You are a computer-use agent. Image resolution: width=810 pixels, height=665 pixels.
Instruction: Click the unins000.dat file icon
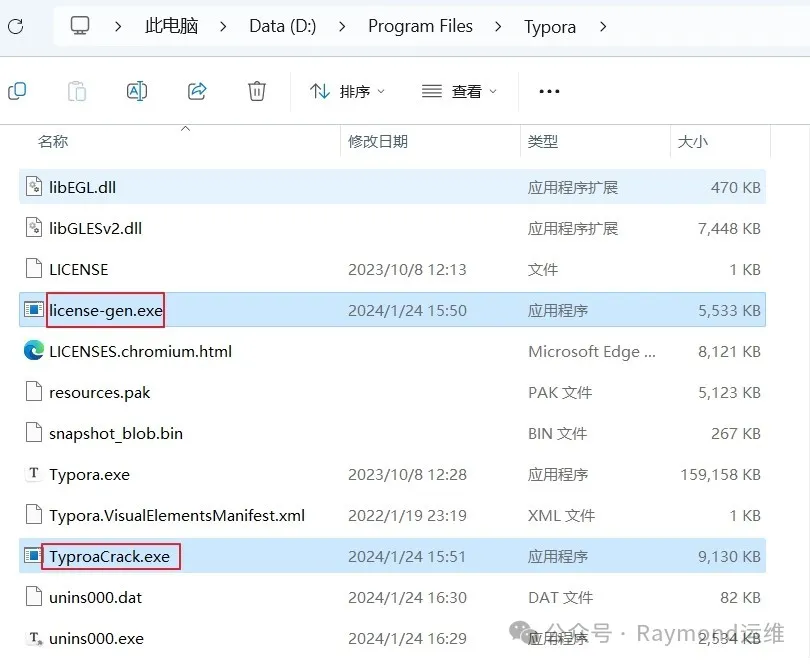click(x=34, y=596)
